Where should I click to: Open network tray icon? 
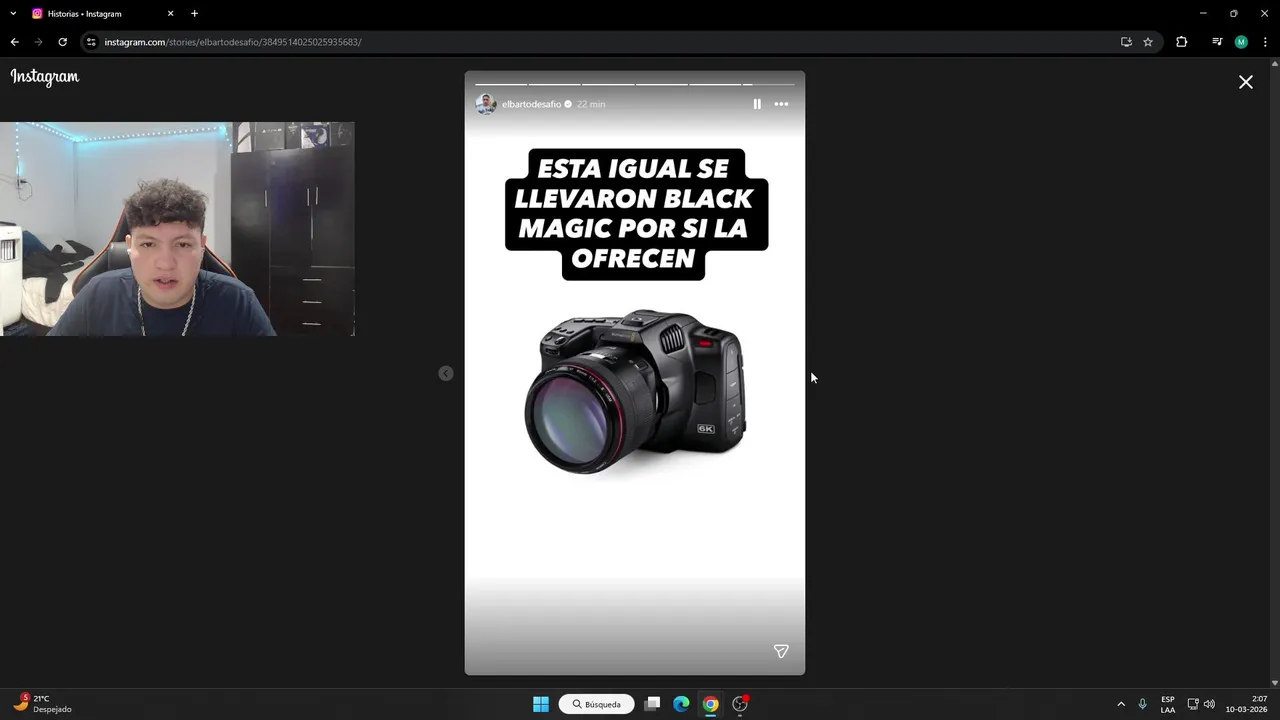coord(1193,704)
